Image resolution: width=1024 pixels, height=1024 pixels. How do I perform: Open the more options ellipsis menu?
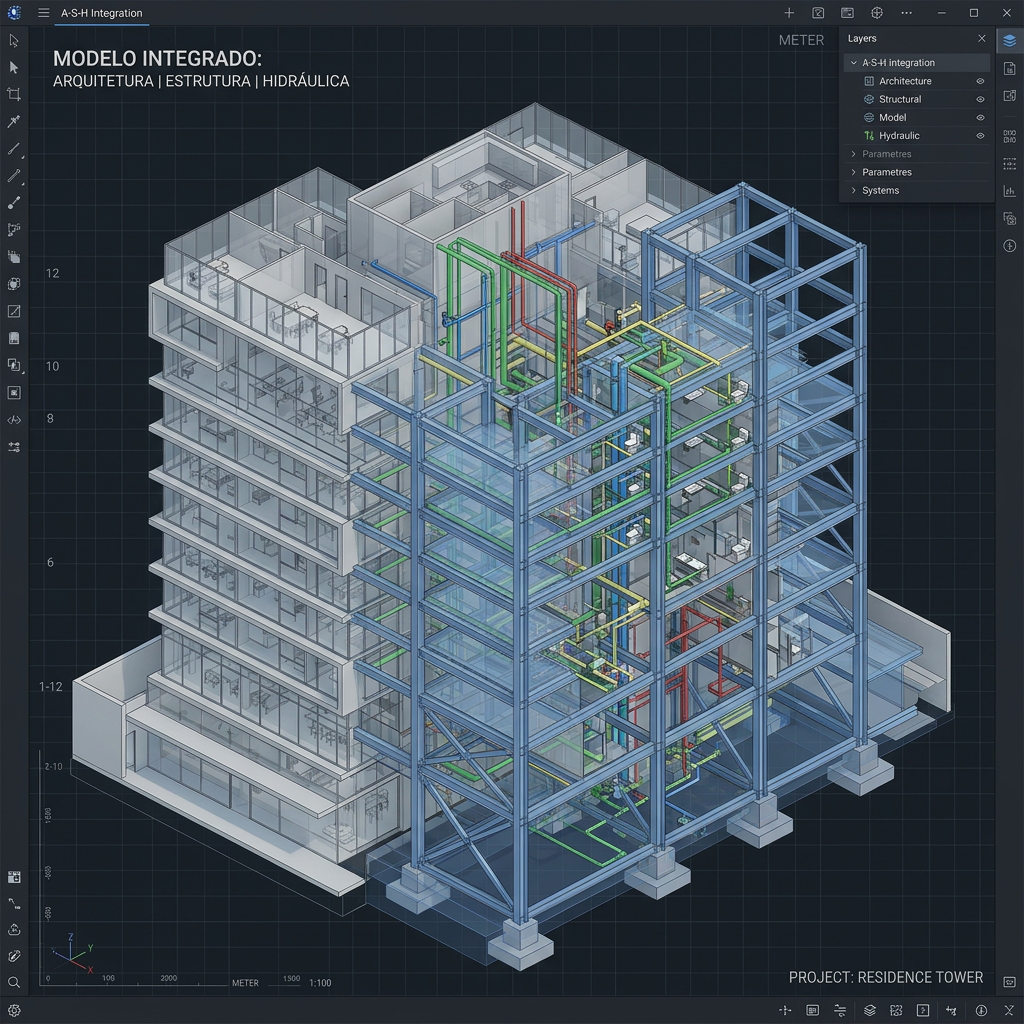click(x=906, y=13)
